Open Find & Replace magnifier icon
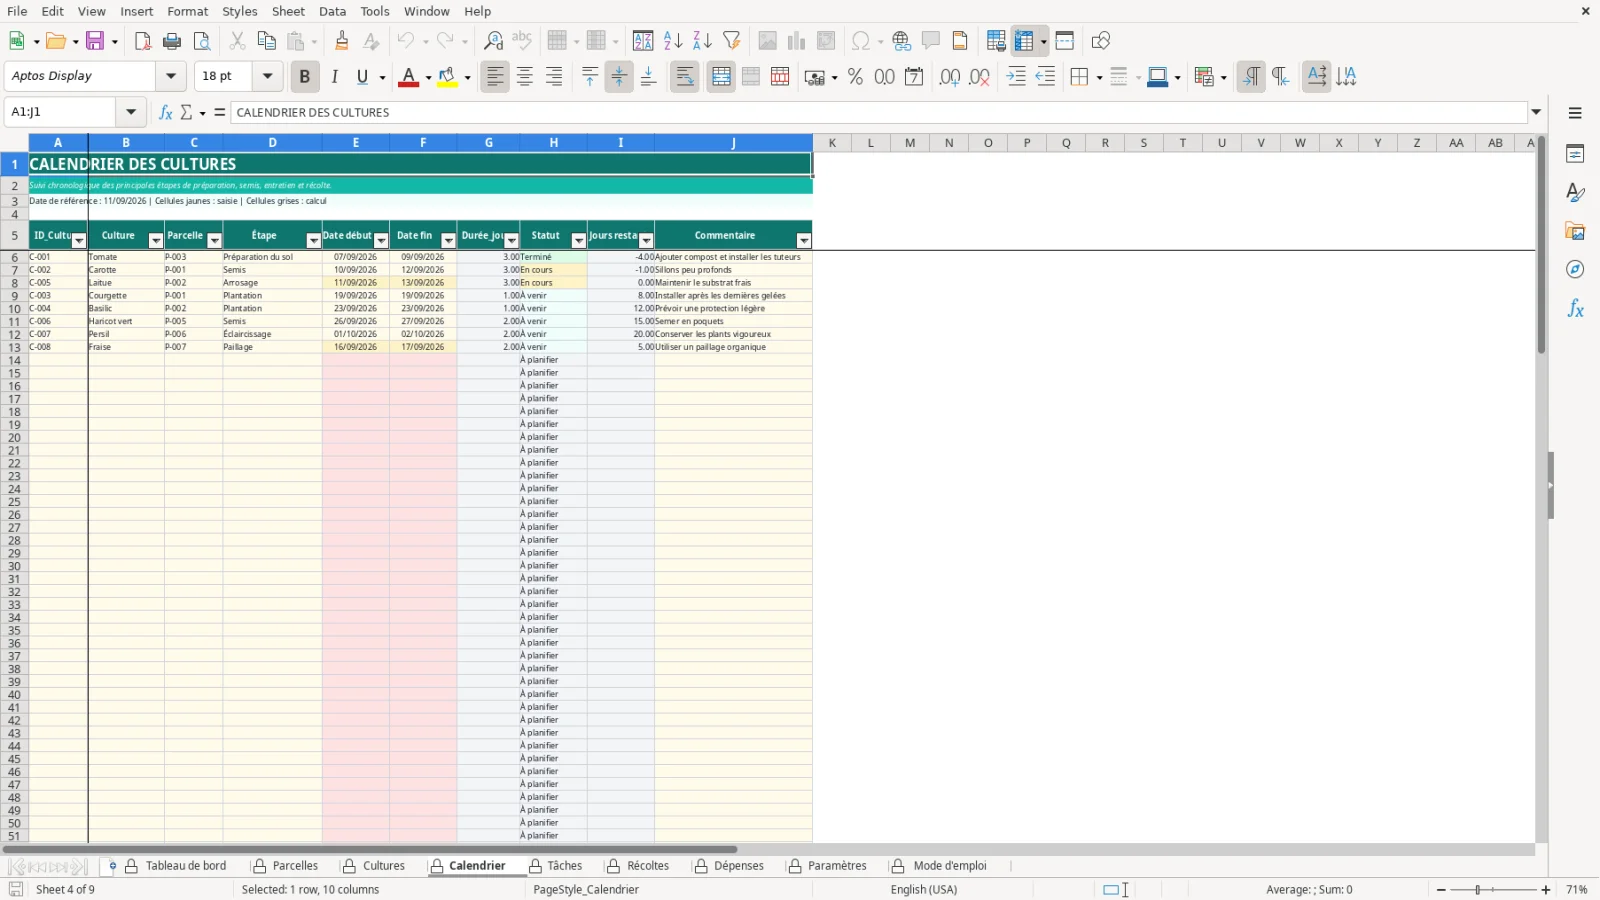Screen dimensions: 1600x900 (493, 41)
